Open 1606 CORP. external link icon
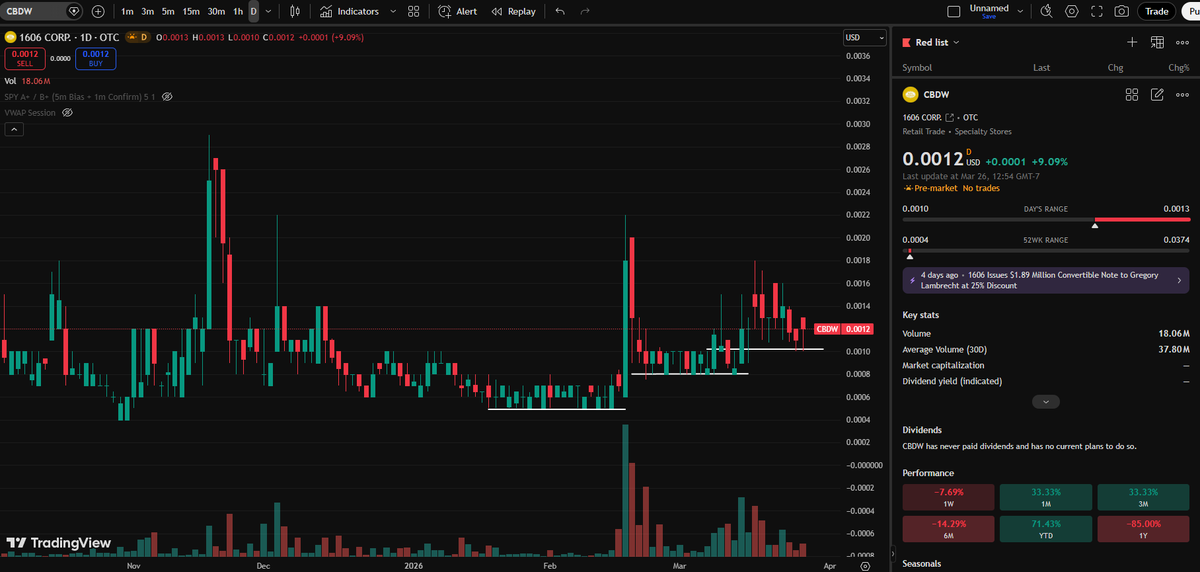This screenshot has height=572, width=1200. click(x=950, y=117)
